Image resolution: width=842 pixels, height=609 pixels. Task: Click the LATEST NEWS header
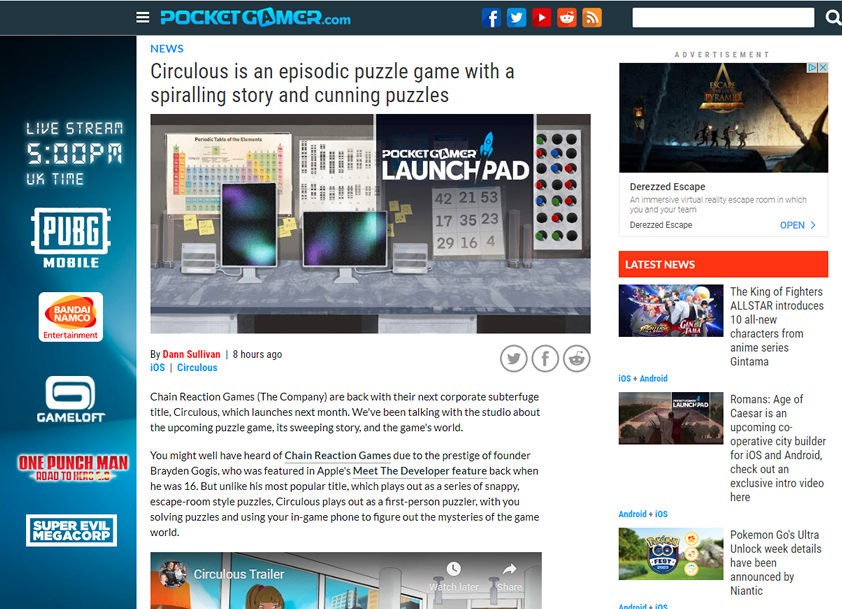(723, 264)
